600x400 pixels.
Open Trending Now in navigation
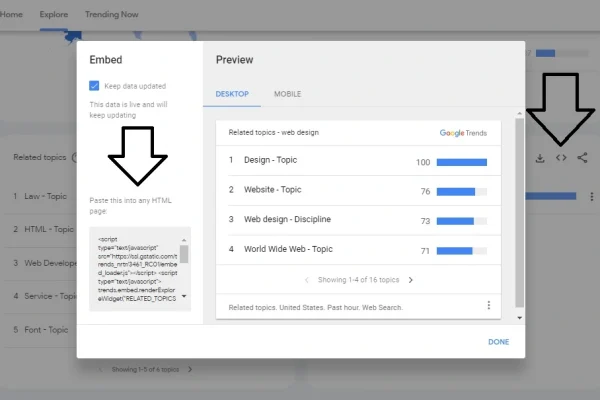tap(111, 15)
